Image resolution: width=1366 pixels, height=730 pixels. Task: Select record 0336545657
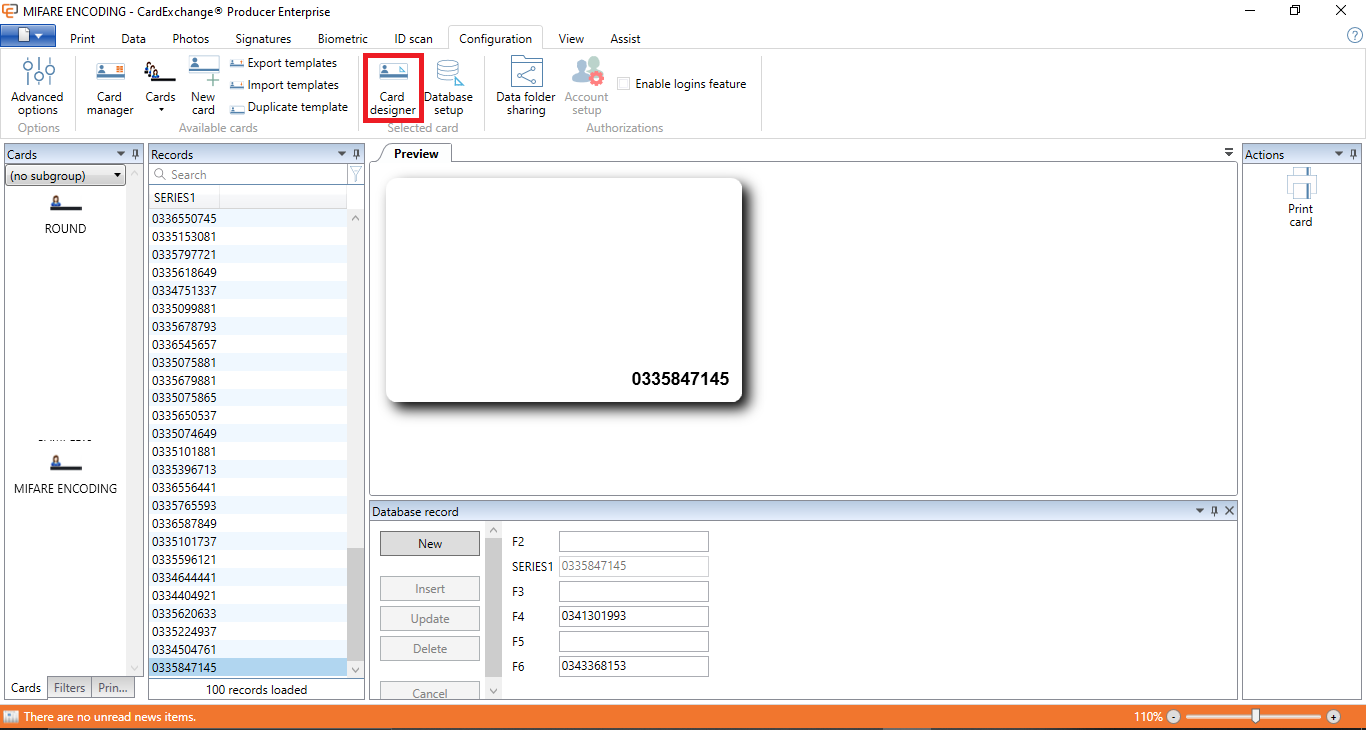tap(248, 344)
